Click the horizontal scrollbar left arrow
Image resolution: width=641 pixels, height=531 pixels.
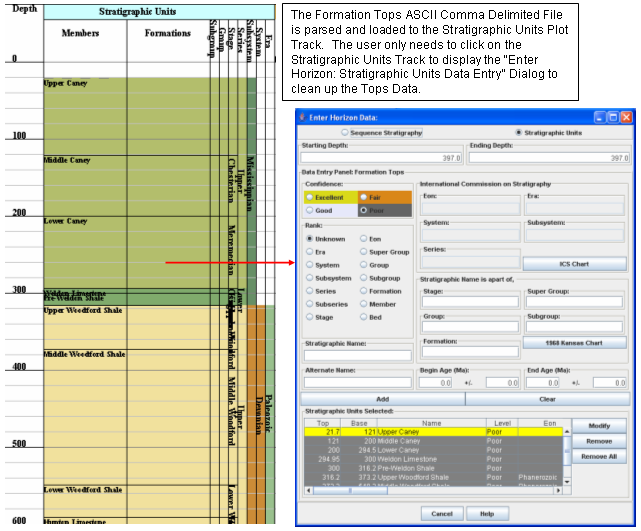[308, 490]
